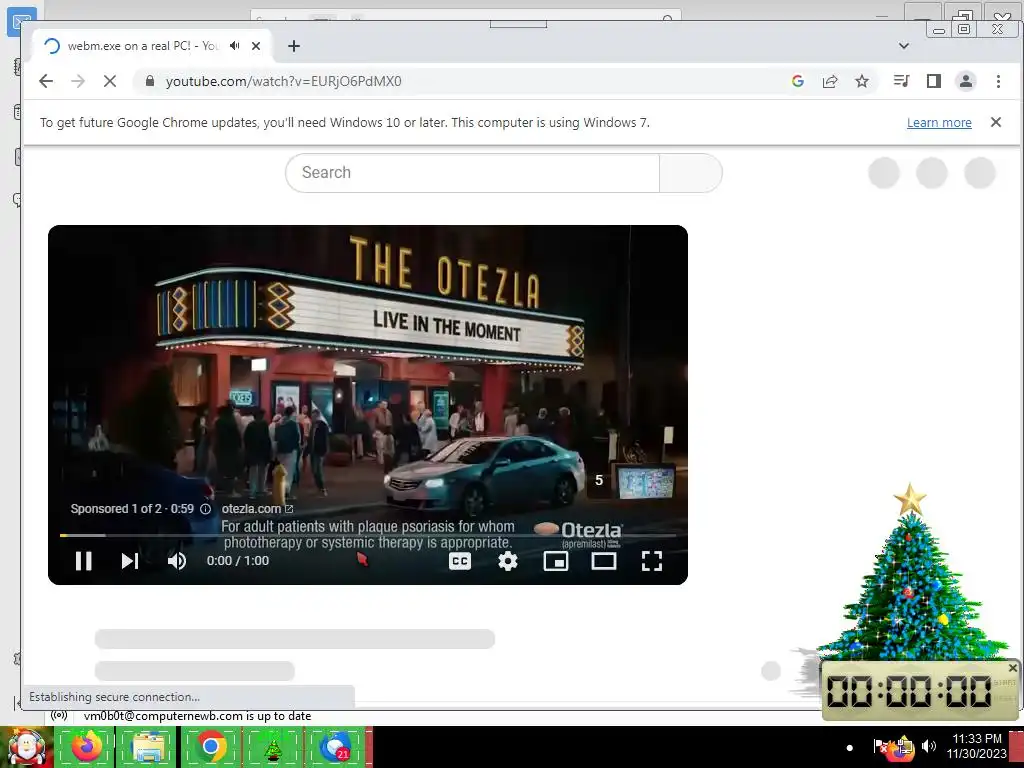Click skip ad countdown thumbnail
The height and width of the screenshot is (768, 1024).
coord(631,481)
